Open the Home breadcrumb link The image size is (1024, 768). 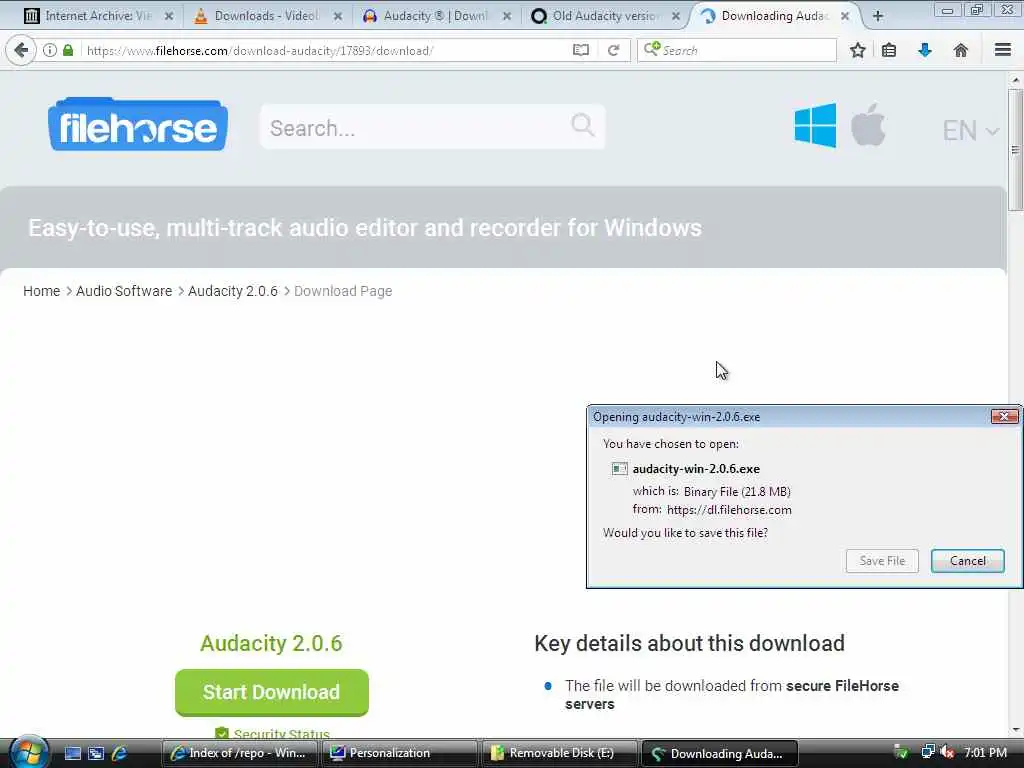pos(42,291)
